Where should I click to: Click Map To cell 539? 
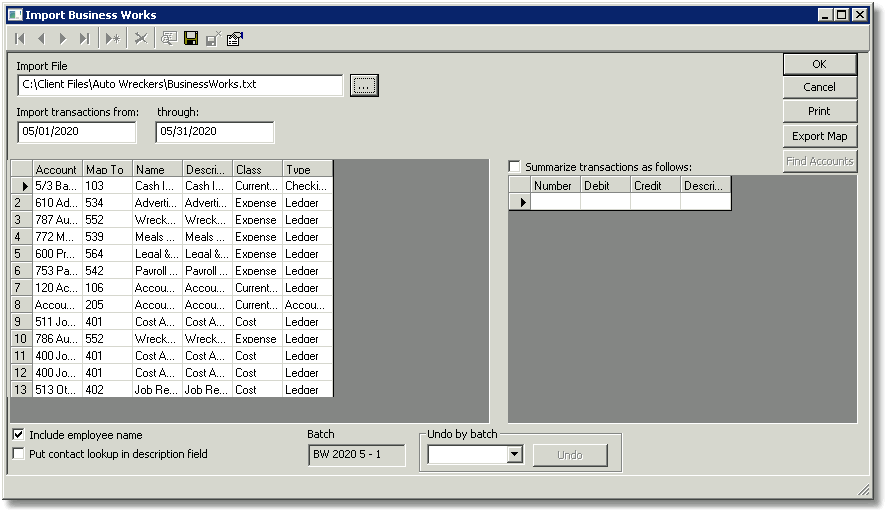coord(107,237)
